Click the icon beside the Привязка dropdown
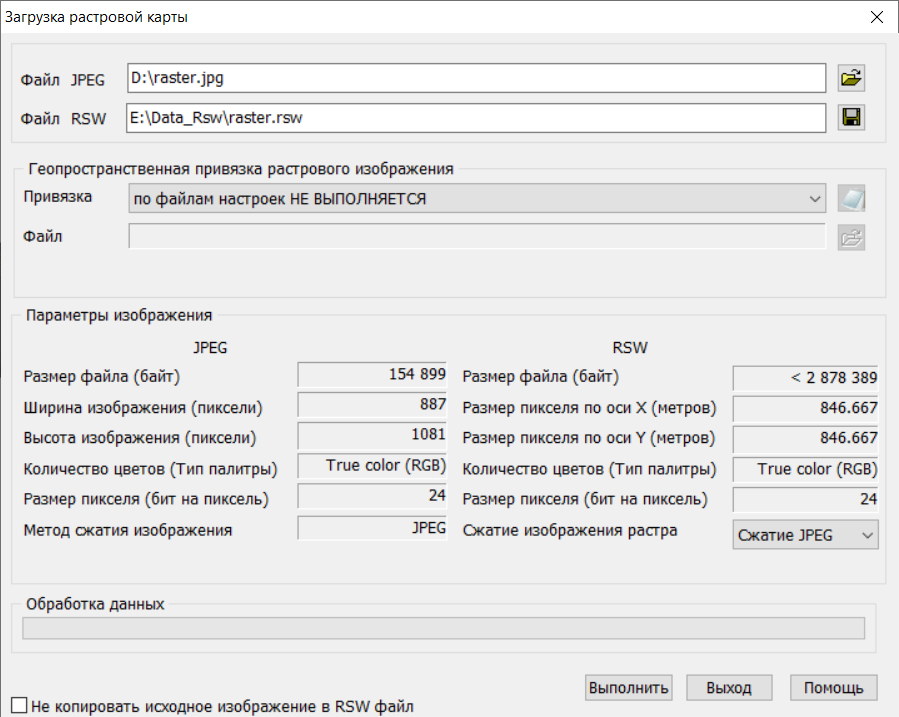 click(851, 199)
